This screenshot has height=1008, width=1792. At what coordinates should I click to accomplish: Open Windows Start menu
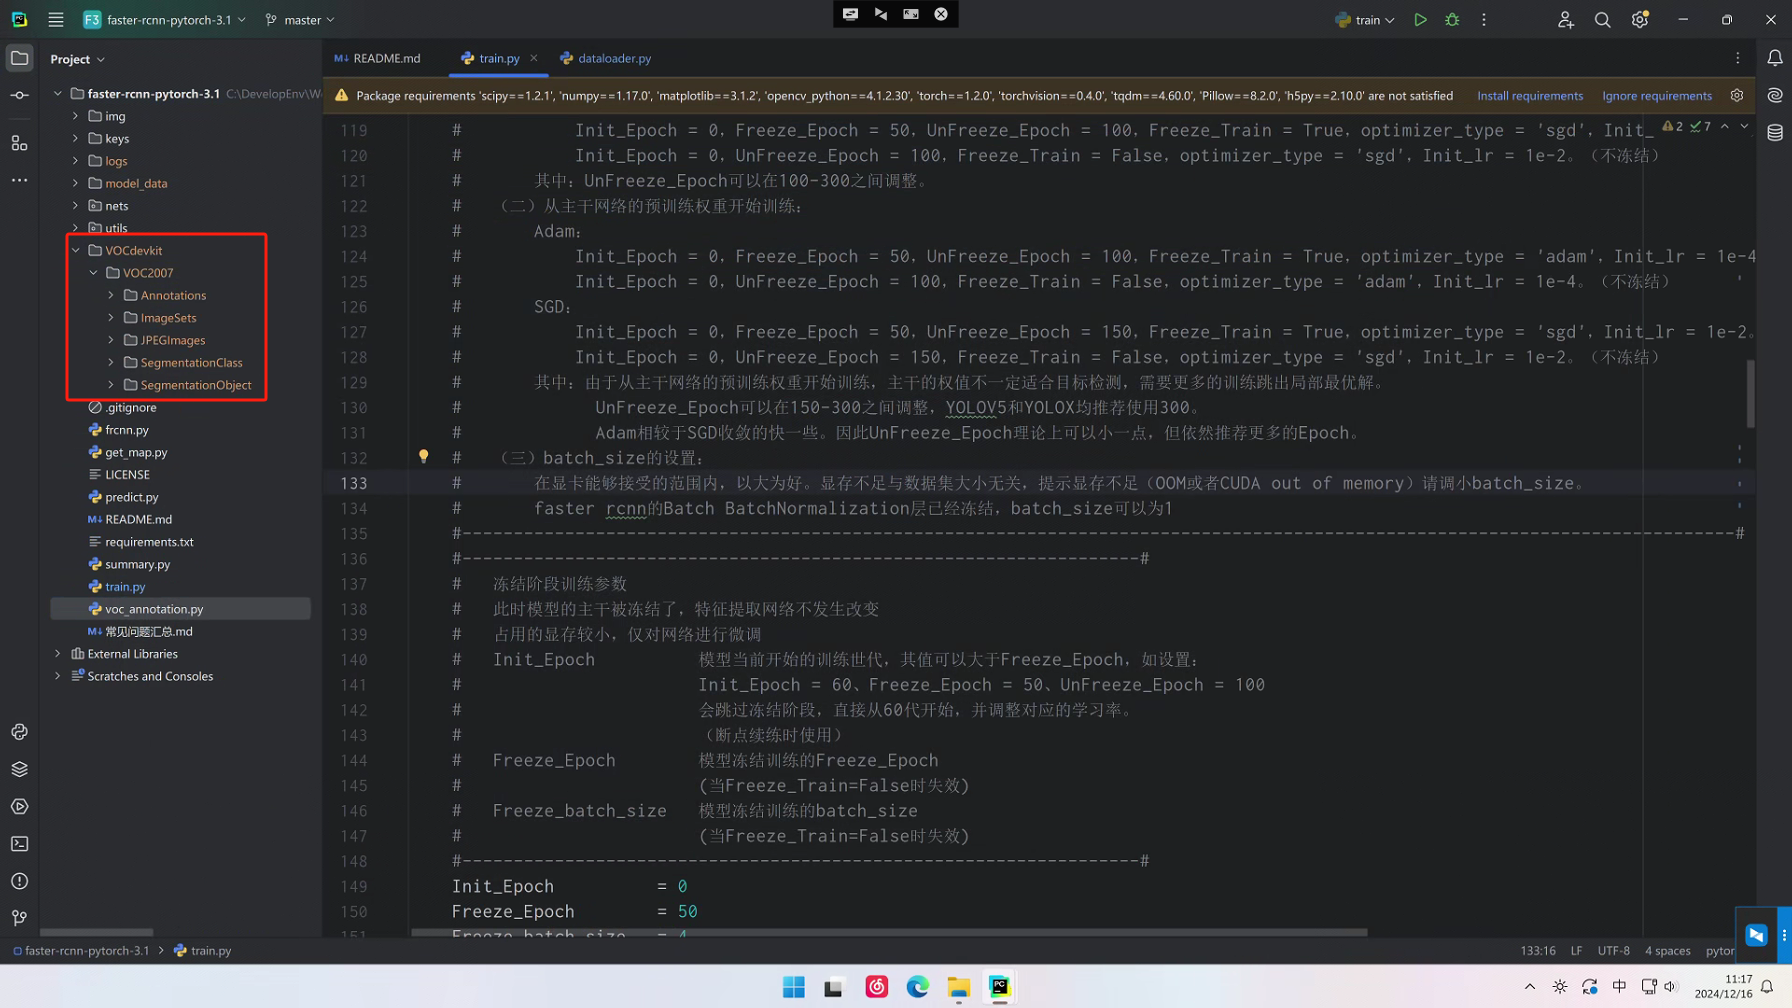(x=794, y=987)
